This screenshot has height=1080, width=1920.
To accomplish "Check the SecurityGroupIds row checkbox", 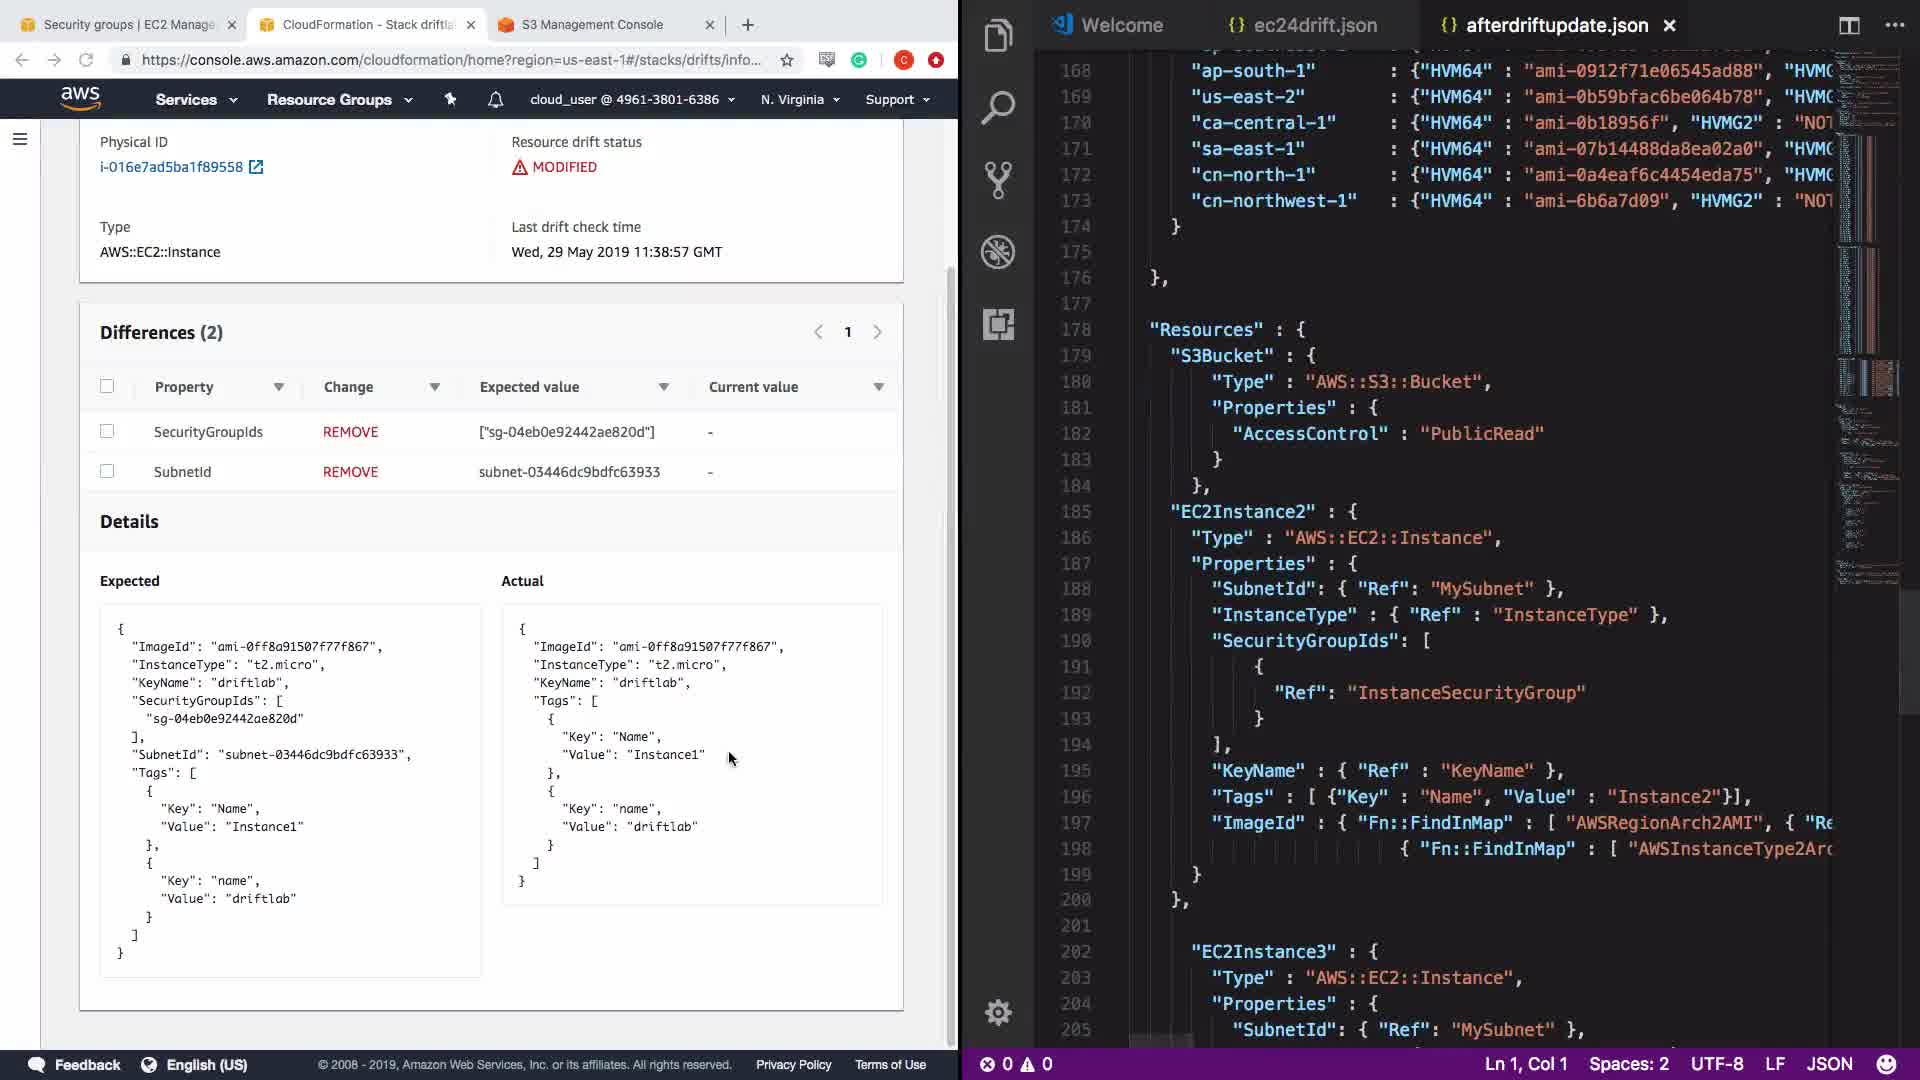I will pyautogui.click(x=107, y=431).
